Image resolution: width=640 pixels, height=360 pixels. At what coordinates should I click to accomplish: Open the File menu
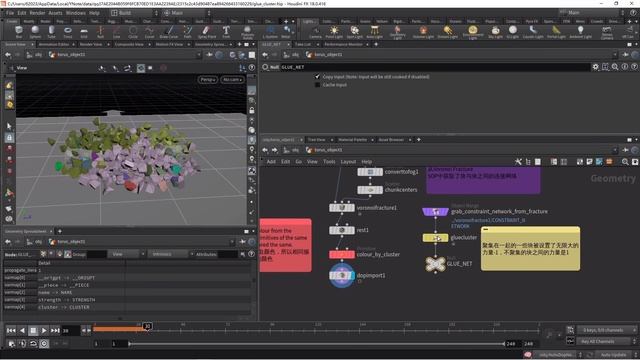click(10, 13)
